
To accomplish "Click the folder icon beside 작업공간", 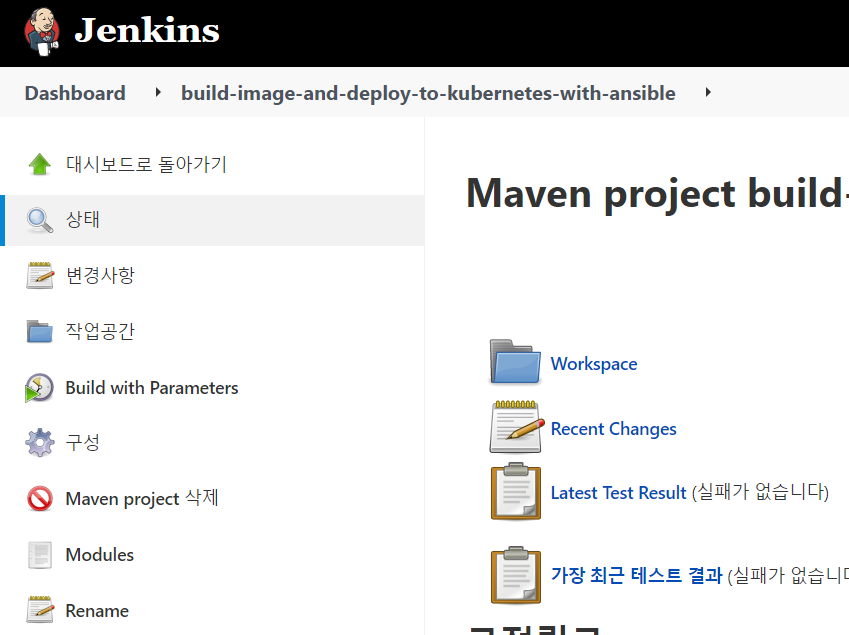I will (x=40, y=331).
